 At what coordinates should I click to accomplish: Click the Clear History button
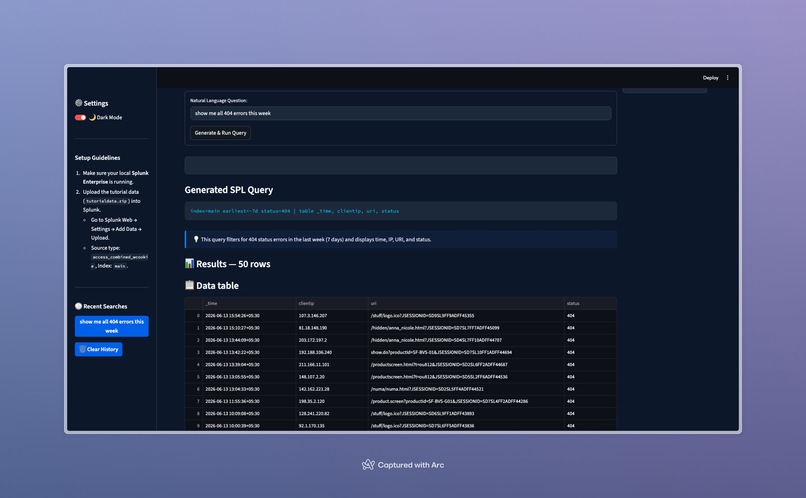tap(99, 349)
